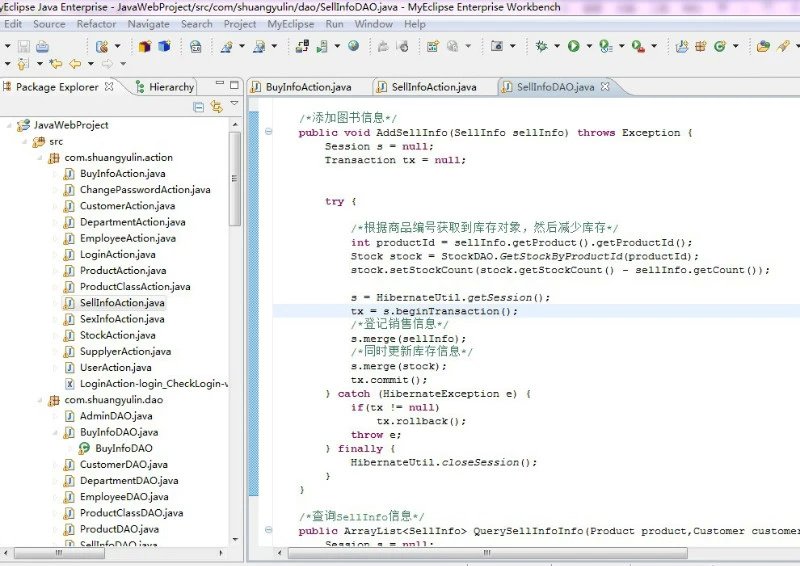
Task: Switch to the Hierarchy tab
Action: coord(165,87)
